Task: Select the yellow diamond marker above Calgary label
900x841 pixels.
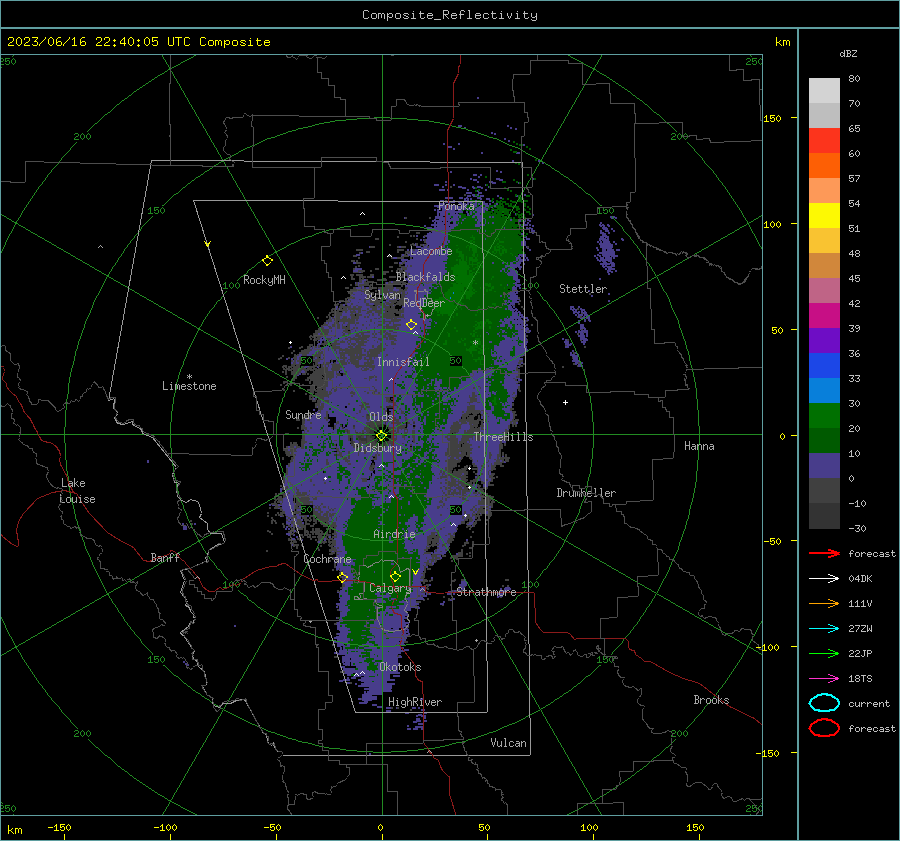Action: (395, 576)
